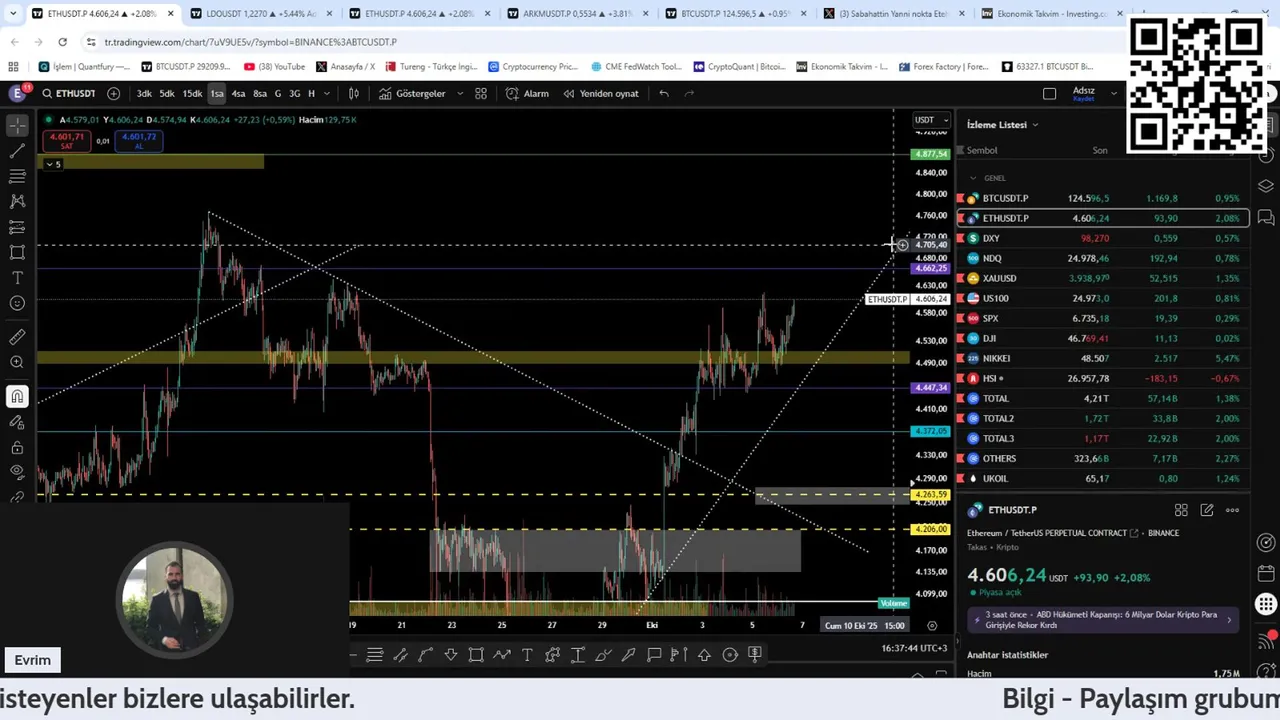Screen dimensions: 1280x720
Task: Open the emoji icons tool
Action: click(17, 303)
